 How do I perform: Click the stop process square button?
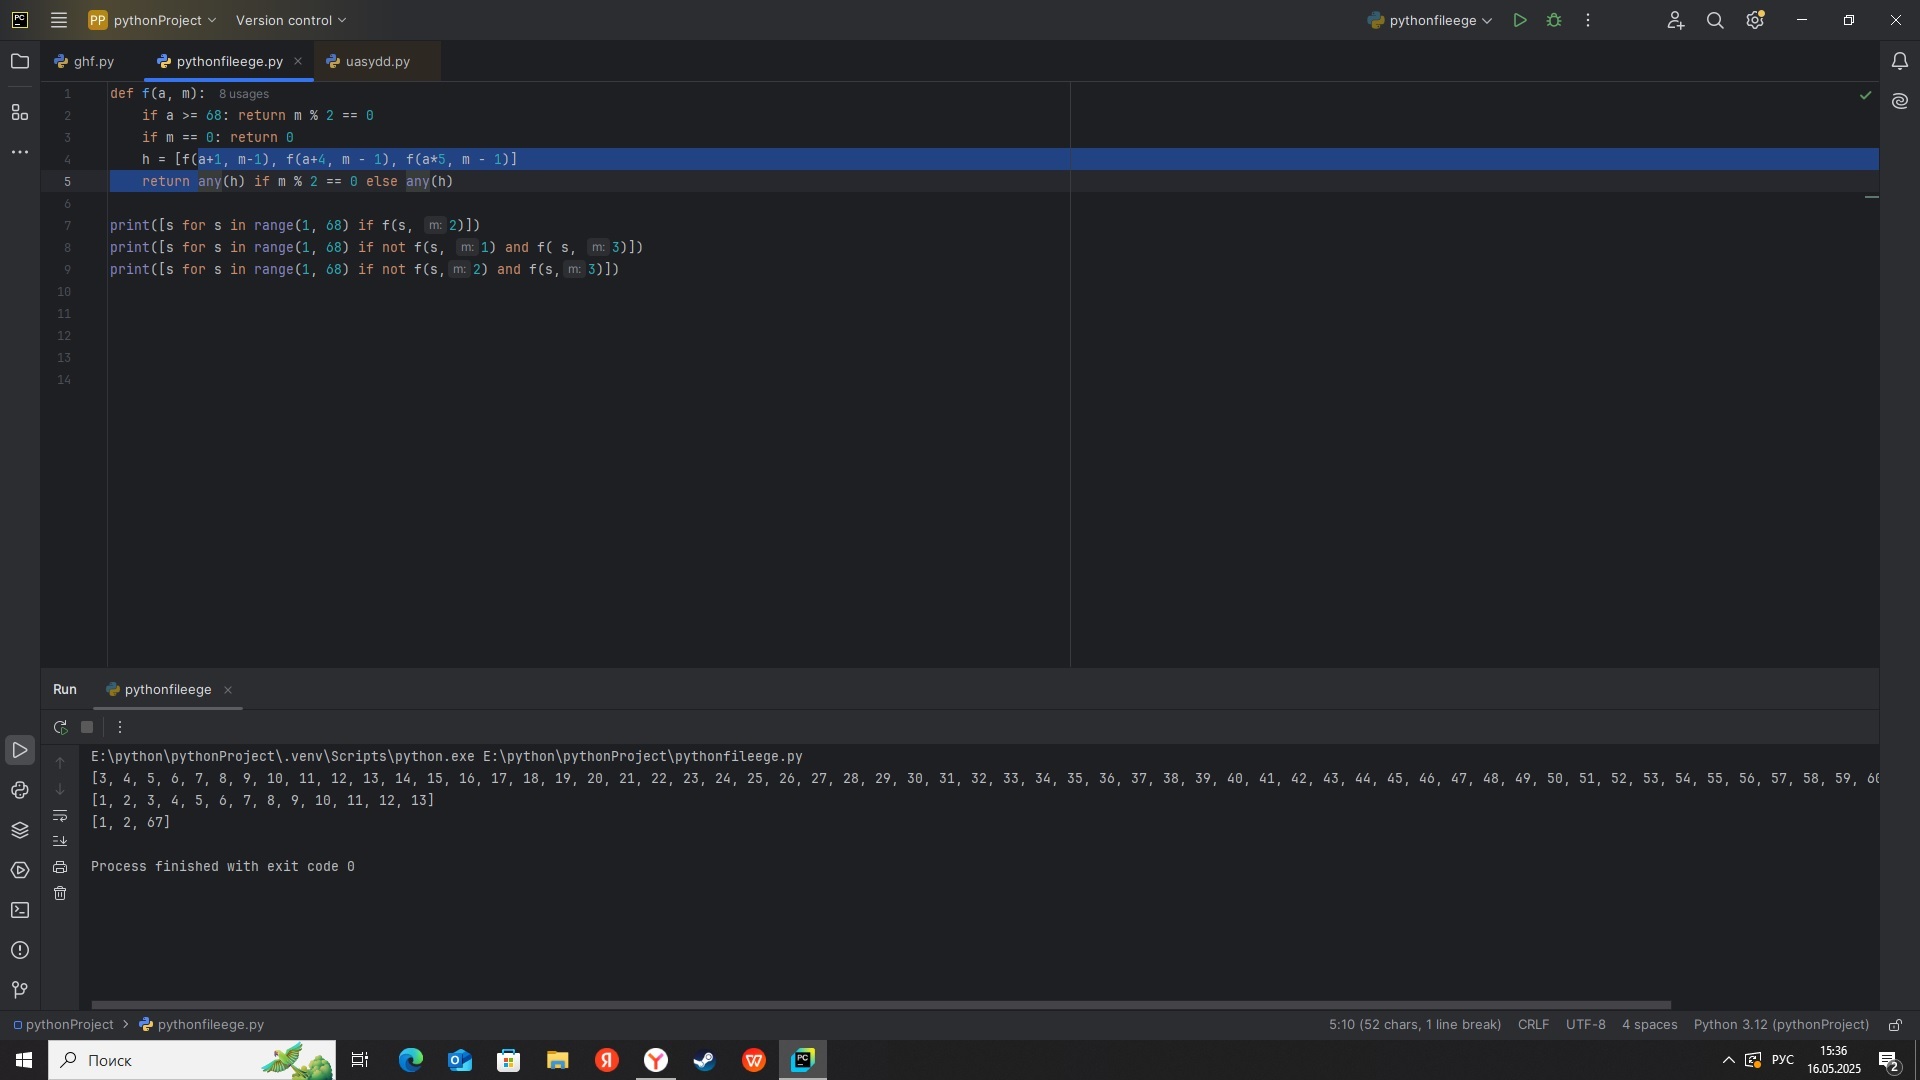click(x=87, y=727)
